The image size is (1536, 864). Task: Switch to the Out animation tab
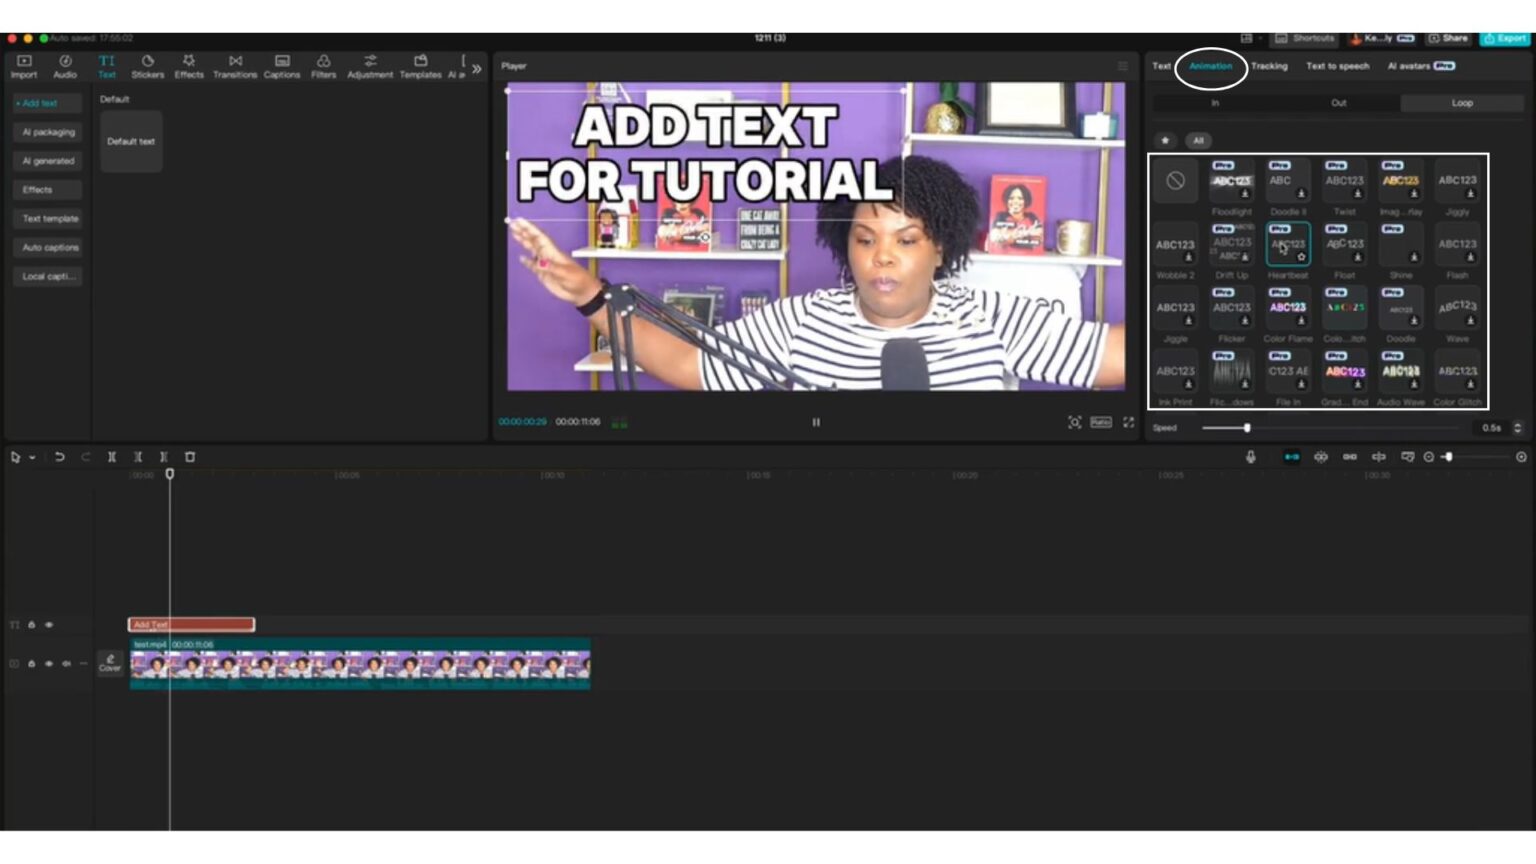click(x=1338, y=102)
